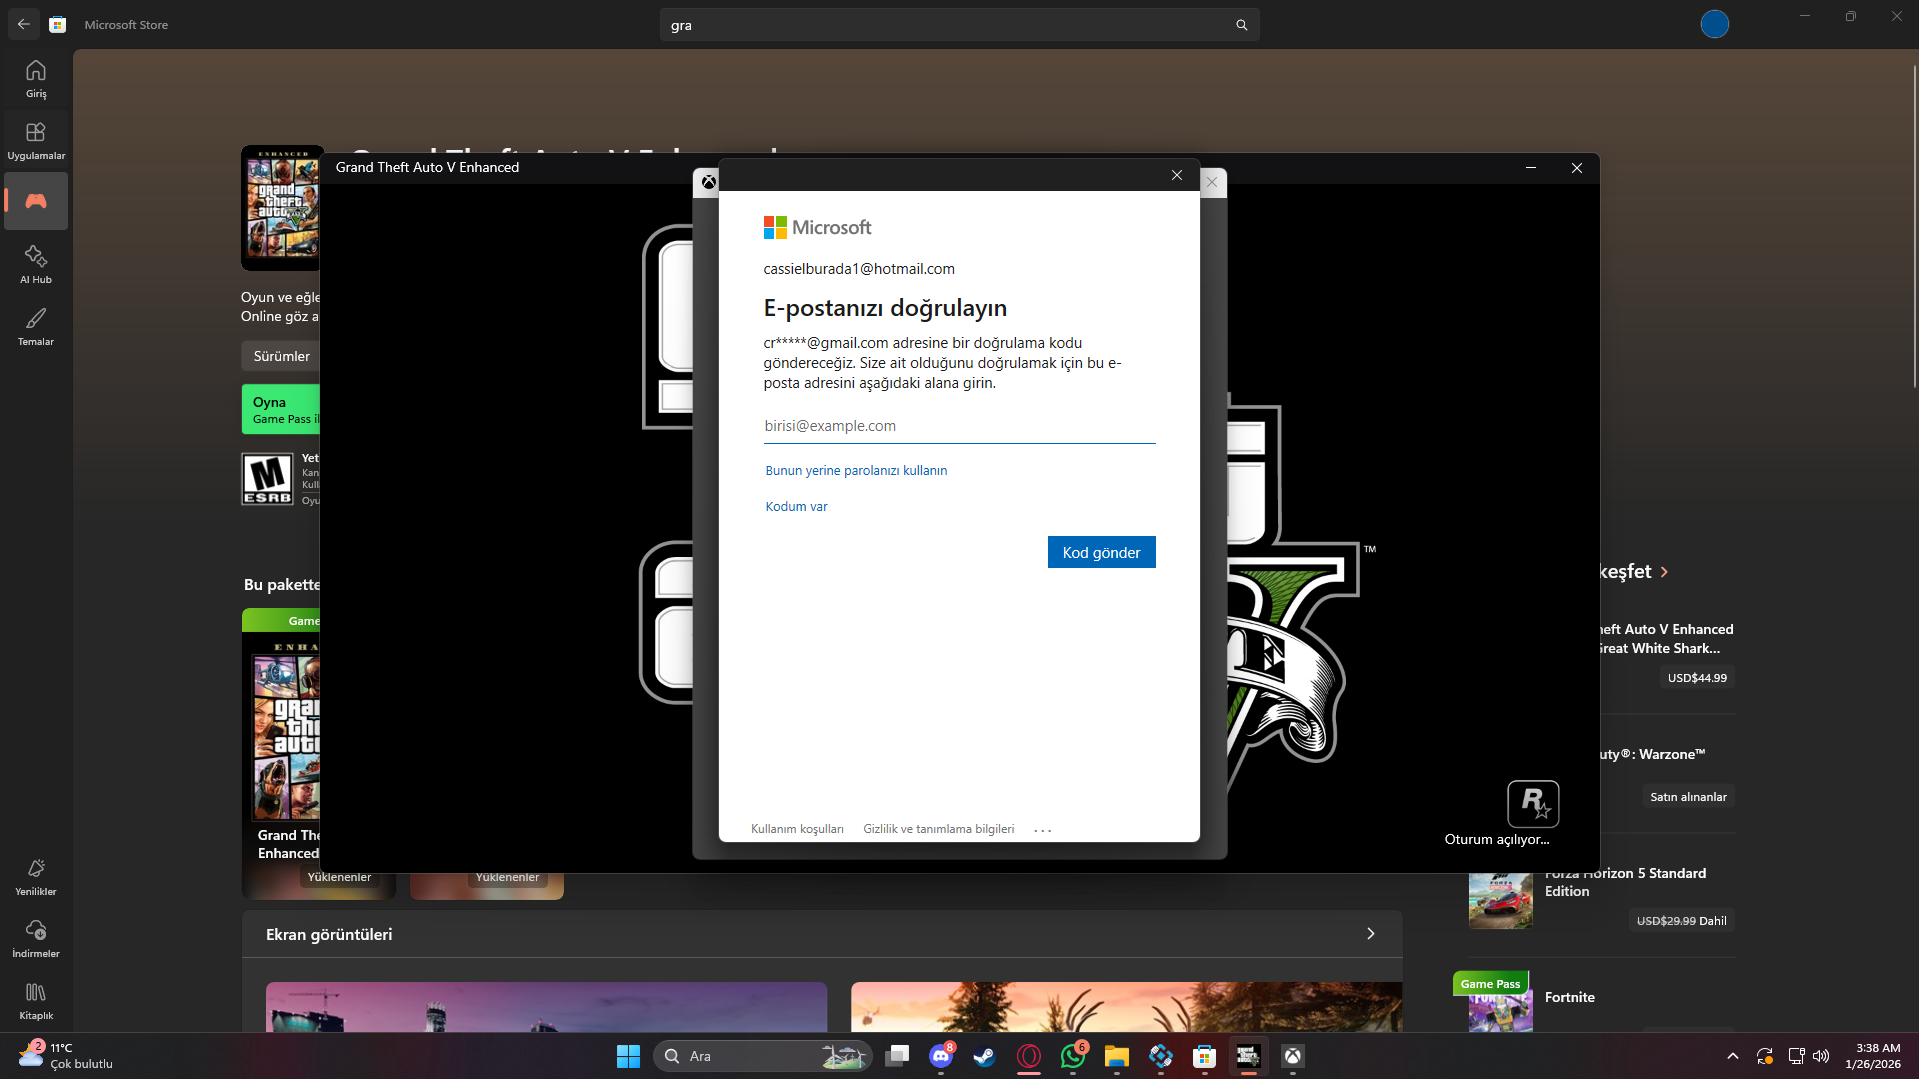
Task: Click the volume speaker tray icon
Action: 1821,1056
